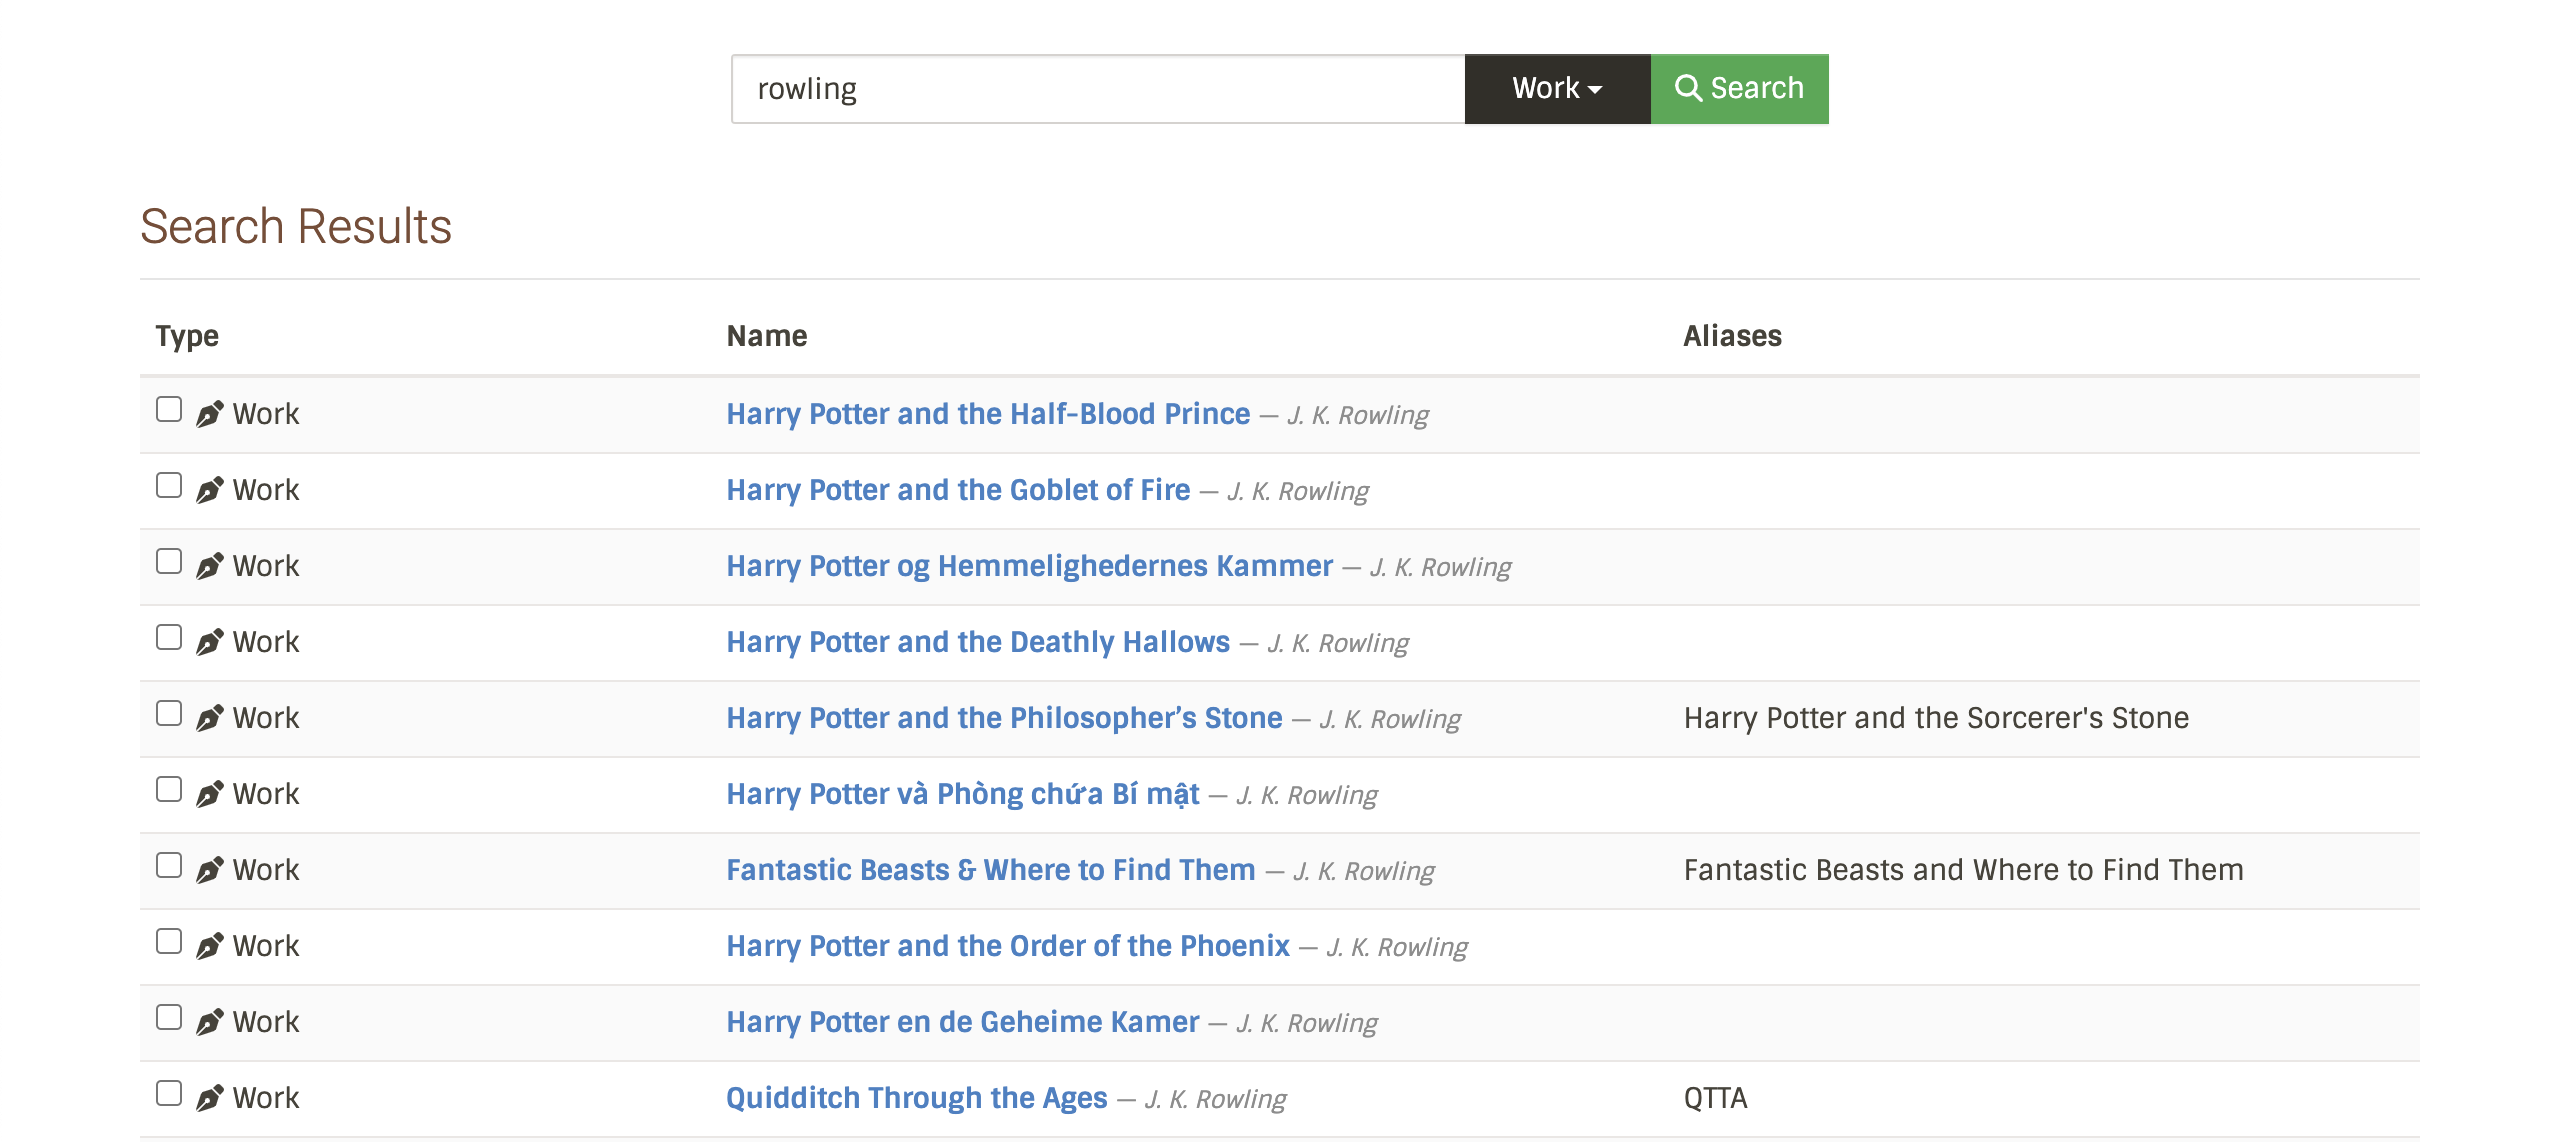This screenshot has height=1142, width=2558.
Task: Tick the checkbox for Half-Blood Prince
Action: click(x=169, y=409)
